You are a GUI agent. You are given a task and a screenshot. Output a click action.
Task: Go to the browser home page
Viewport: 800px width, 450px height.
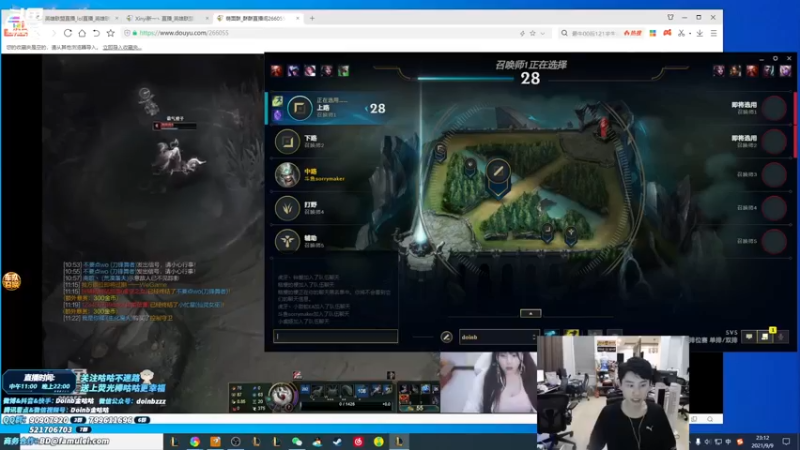(x=82, y=33)
